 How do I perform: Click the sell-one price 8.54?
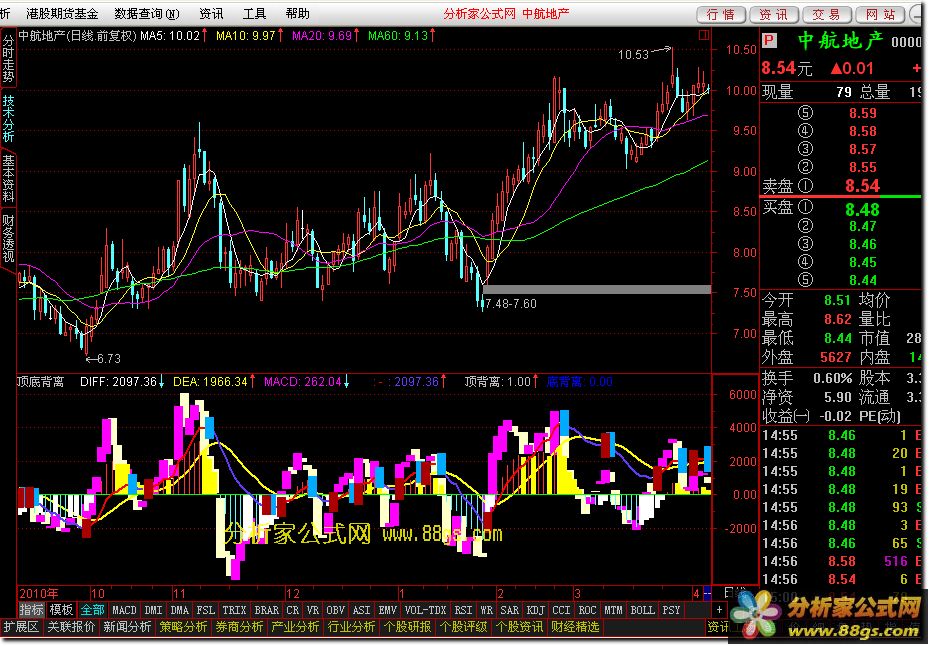[x=862, y=186]
